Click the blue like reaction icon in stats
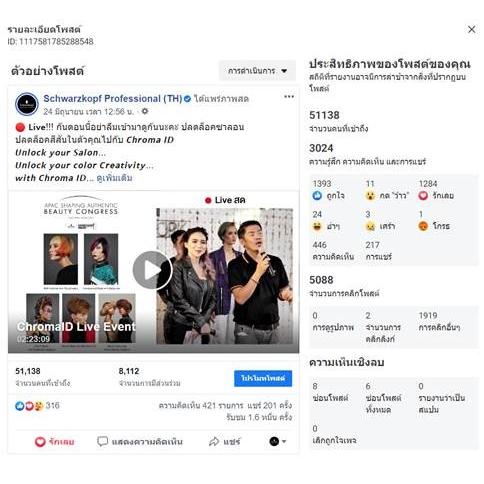The image size is (484, 484). pos(317,196)
